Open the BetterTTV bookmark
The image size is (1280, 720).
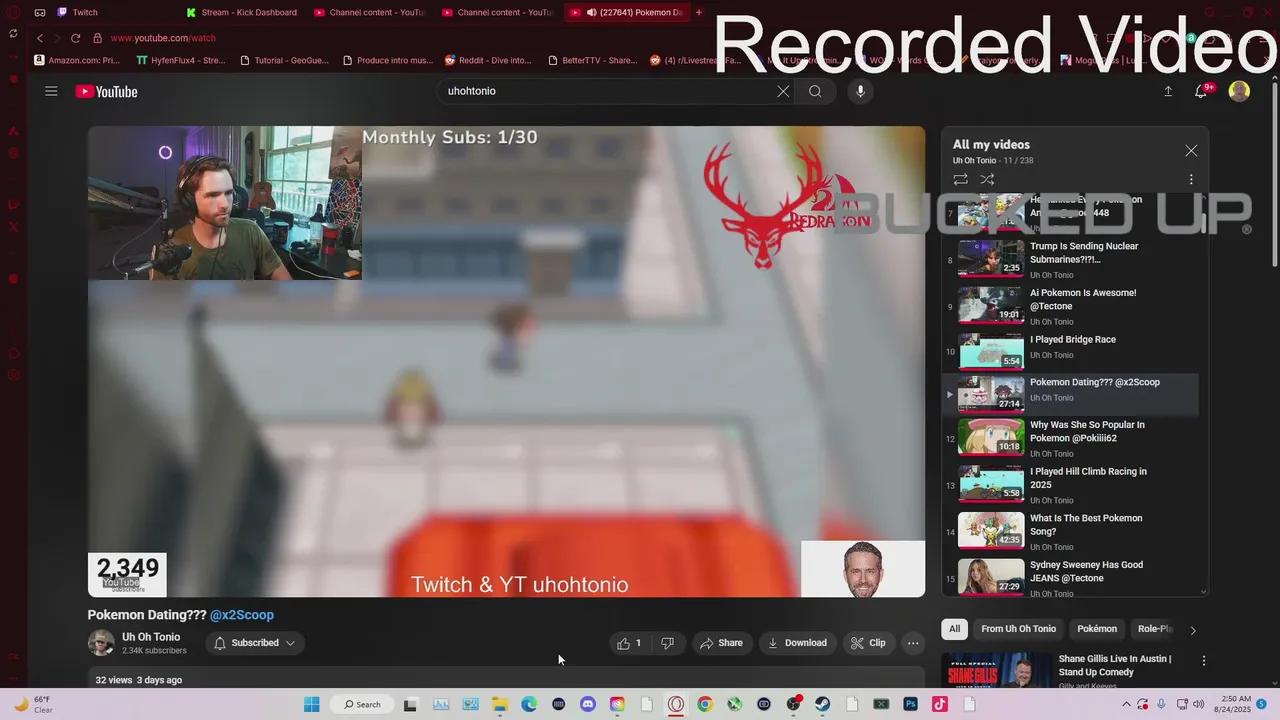pyautogui.click(x=592, y=60)
